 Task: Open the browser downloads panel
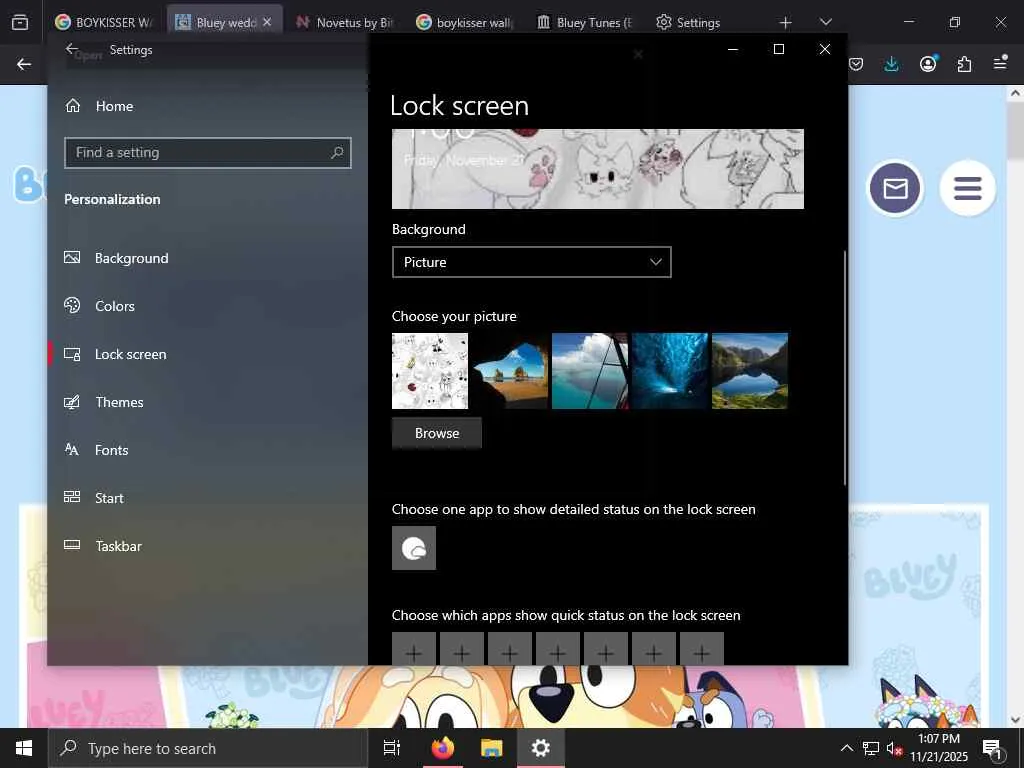tap(891, 64)
